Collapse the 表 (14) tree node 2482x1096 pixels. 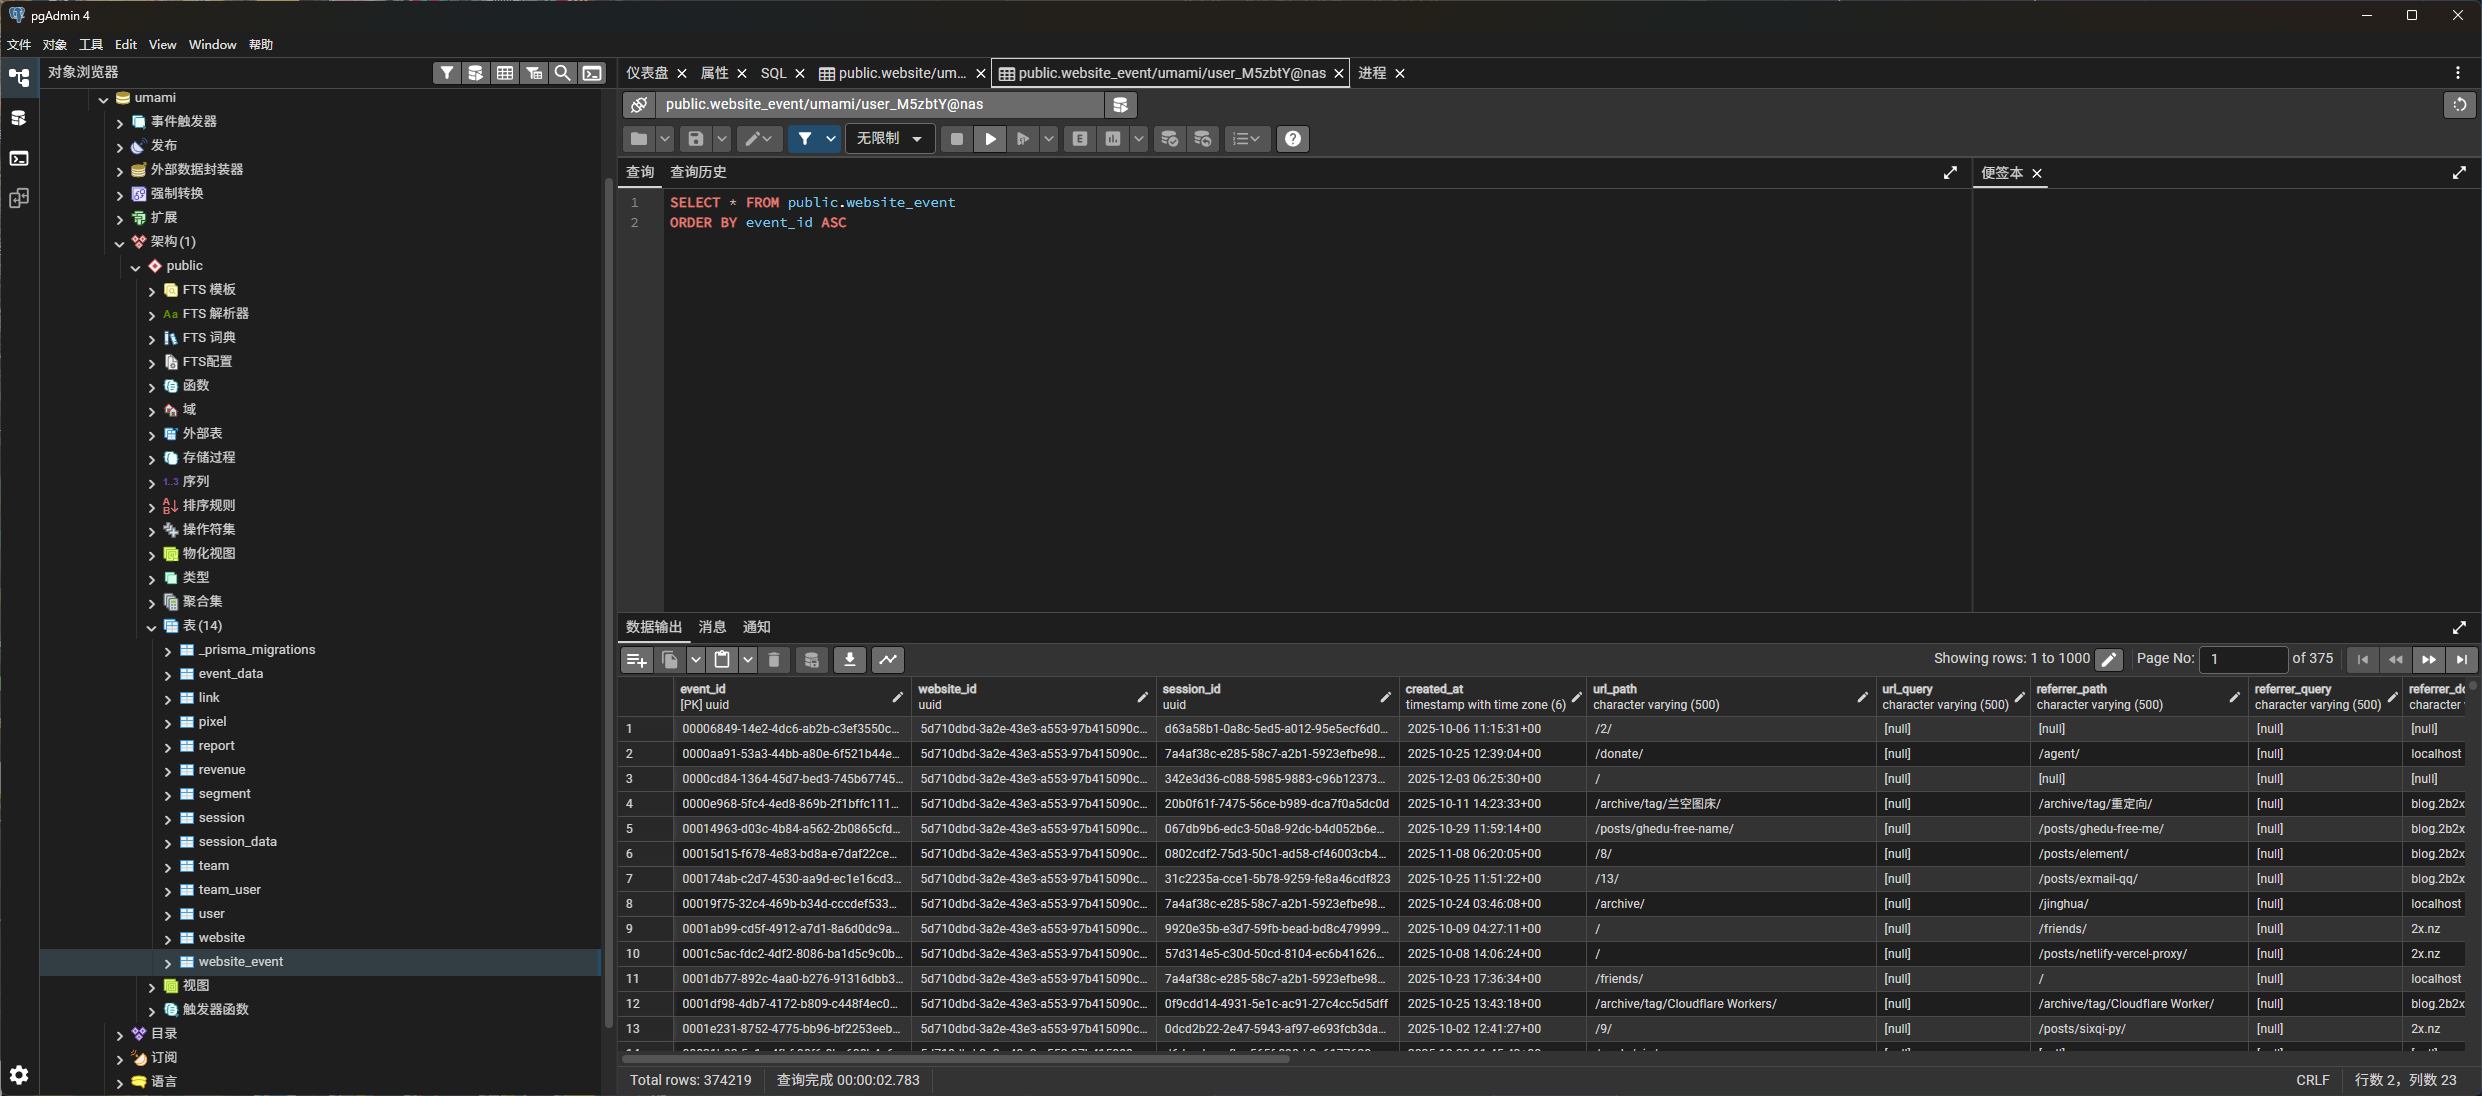pyautogui.click(x=152, y=627)
